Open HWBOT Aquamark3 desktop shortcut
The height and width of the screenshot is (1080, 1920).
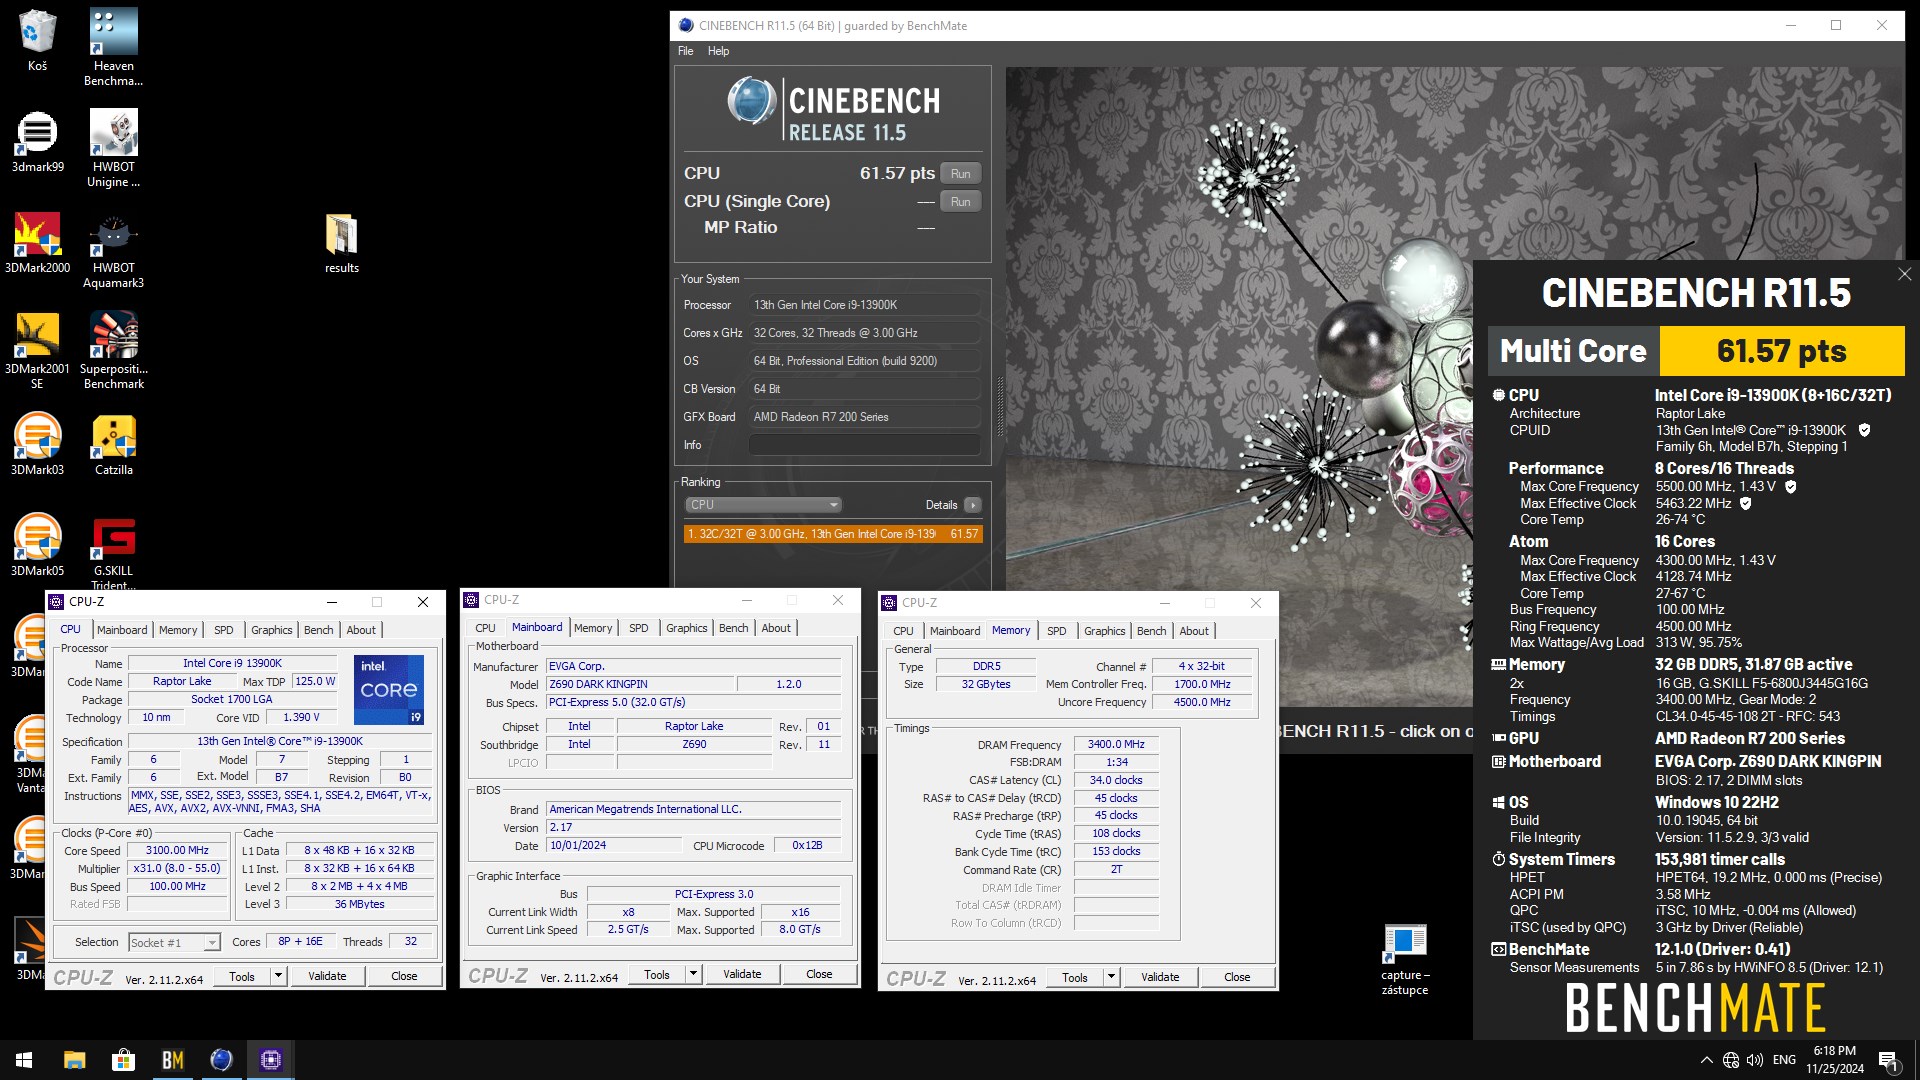113,249
